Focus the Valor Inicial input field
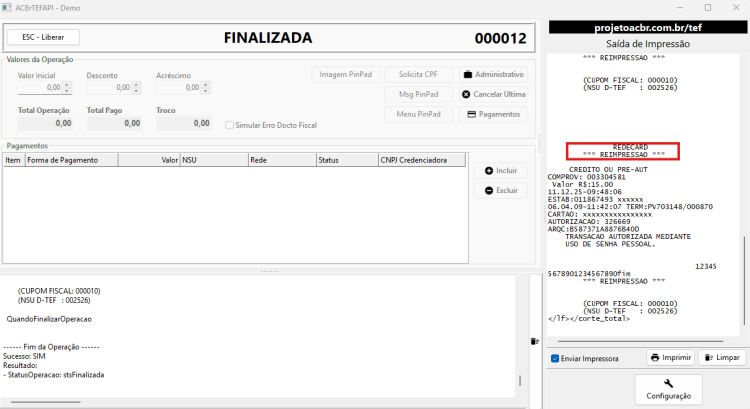 coord(40,88)
